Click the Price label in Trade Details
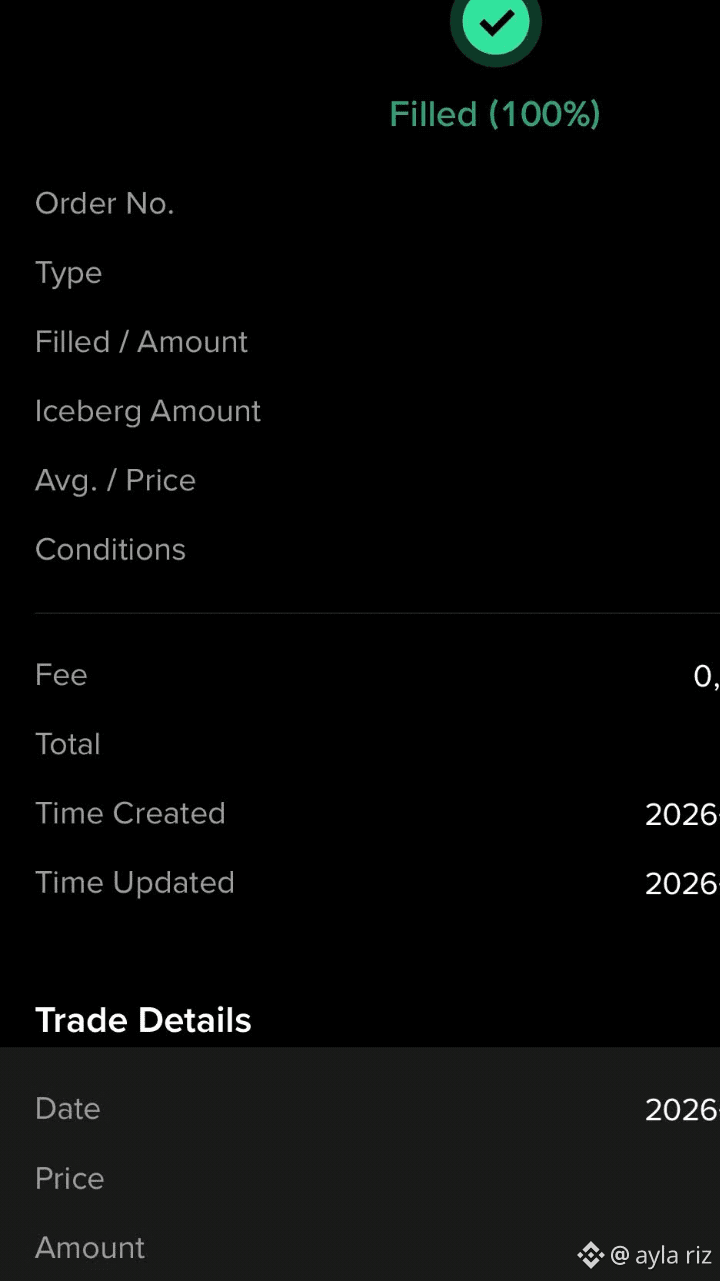 pos(70,1179)
